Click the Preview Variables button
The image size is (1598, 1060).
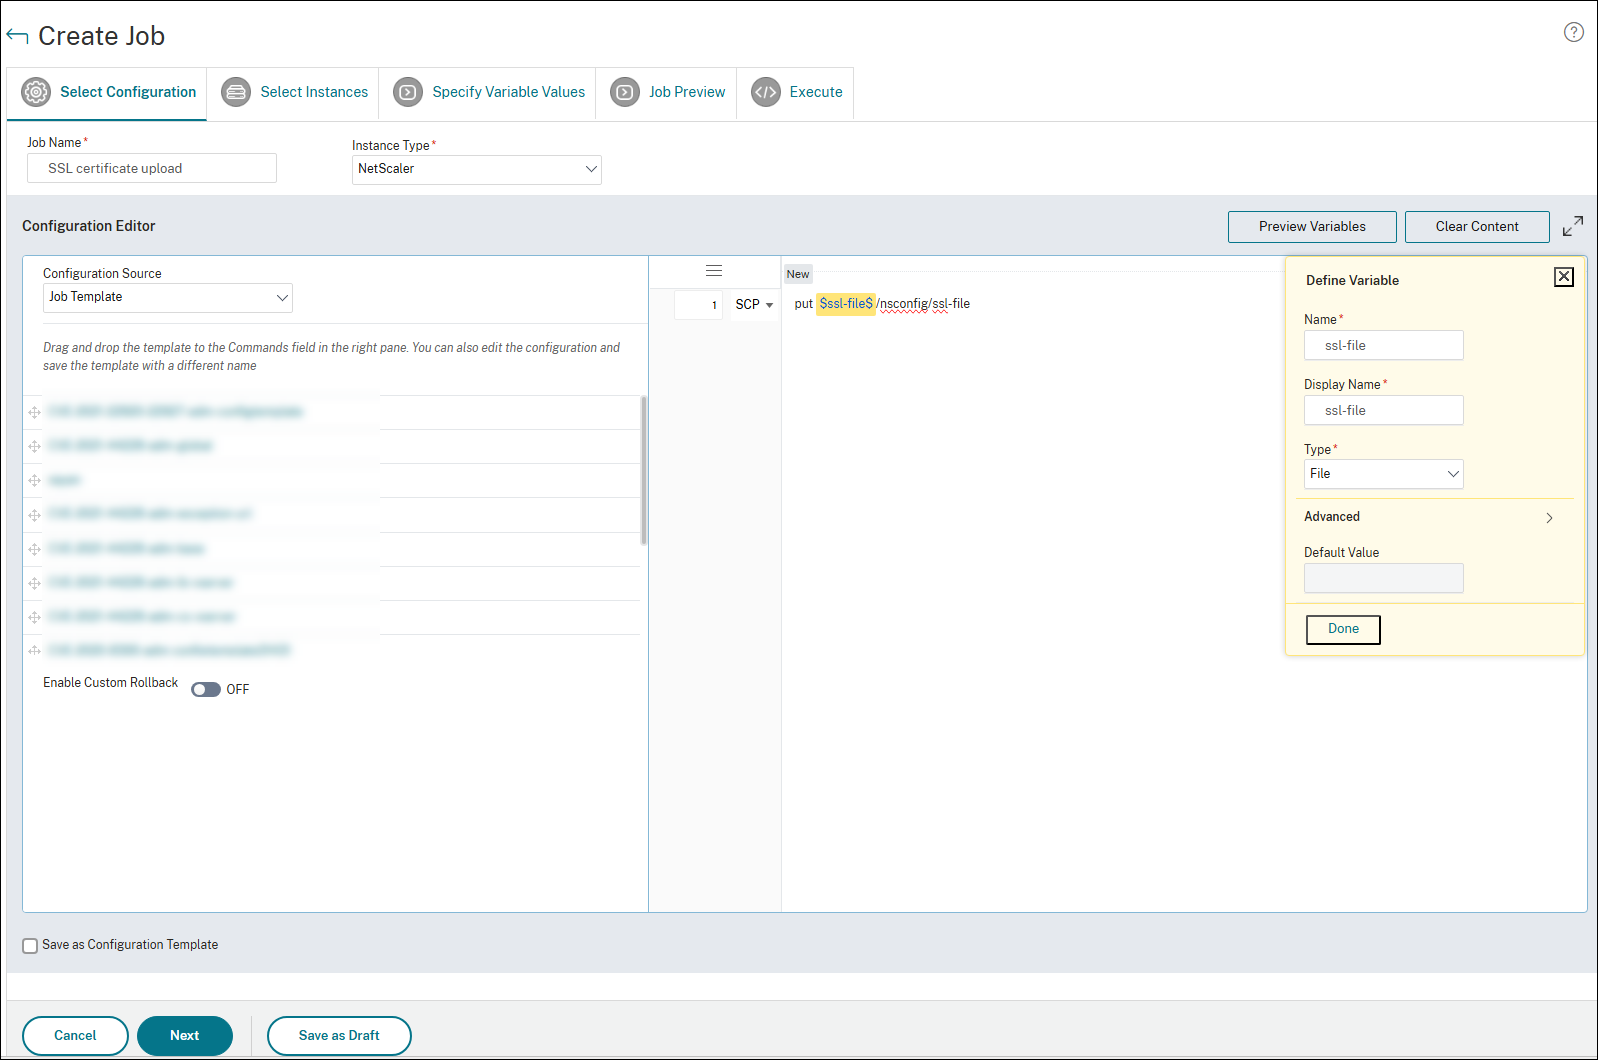(x=1312, y=227)
